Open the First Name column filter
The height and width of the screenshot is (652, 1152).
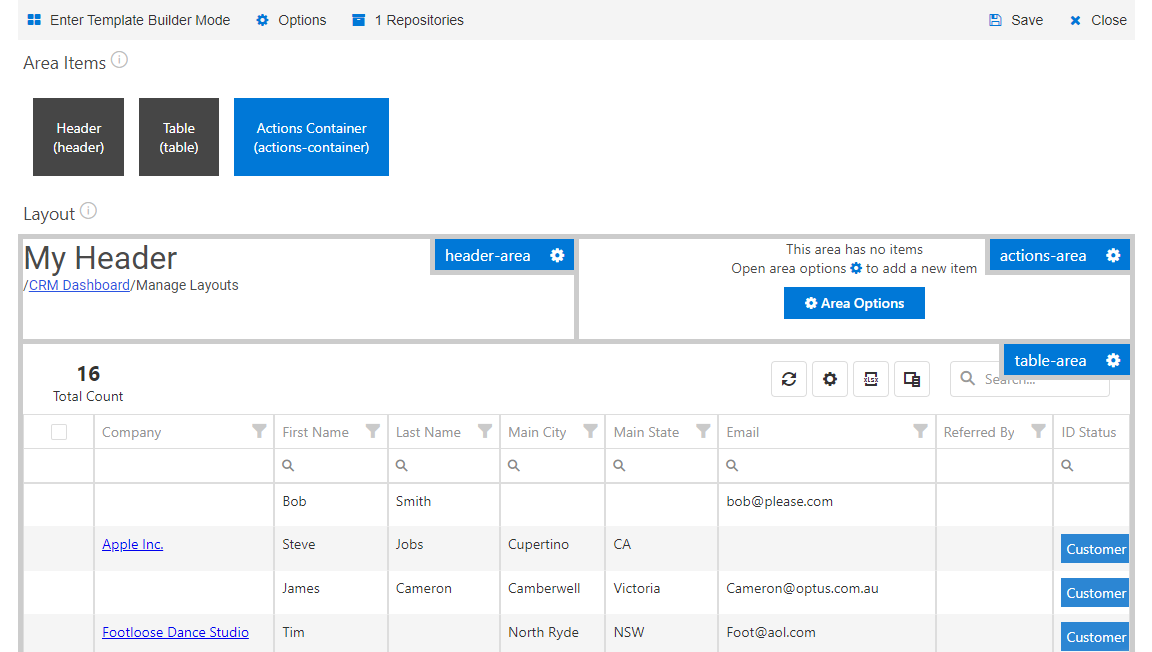373,431
